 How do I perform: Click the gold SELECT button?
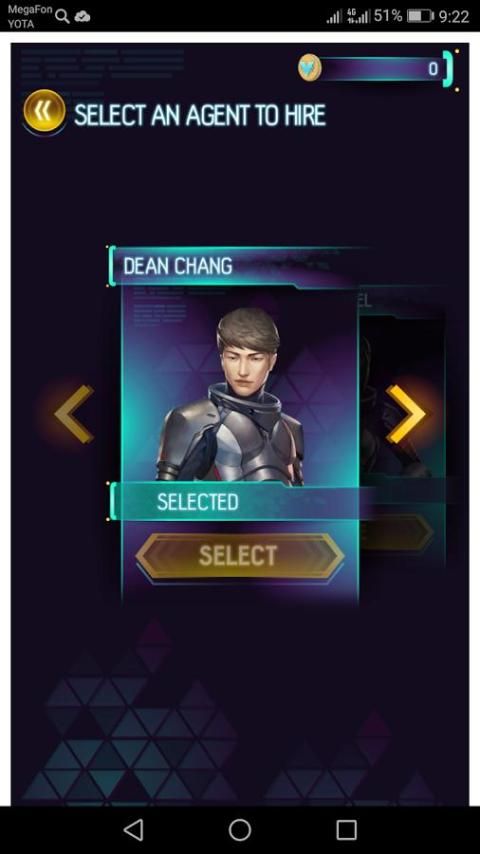240,556
